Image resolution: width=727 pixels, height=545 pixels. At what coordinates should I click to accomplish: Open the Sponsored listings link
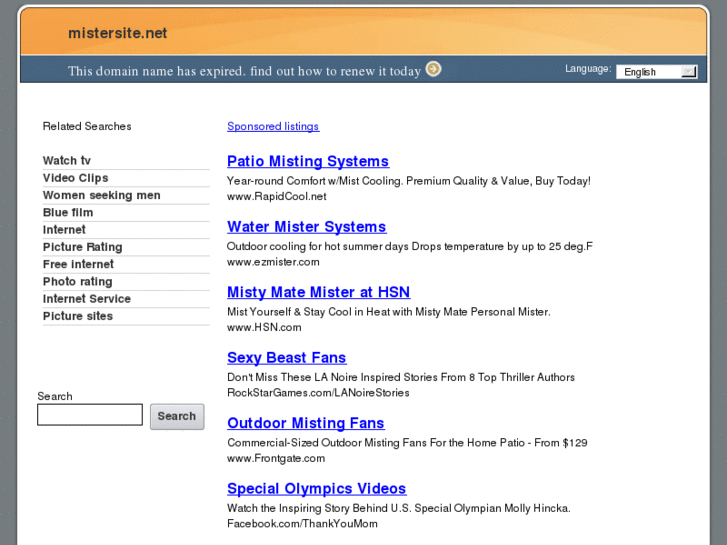coord(273,126)
